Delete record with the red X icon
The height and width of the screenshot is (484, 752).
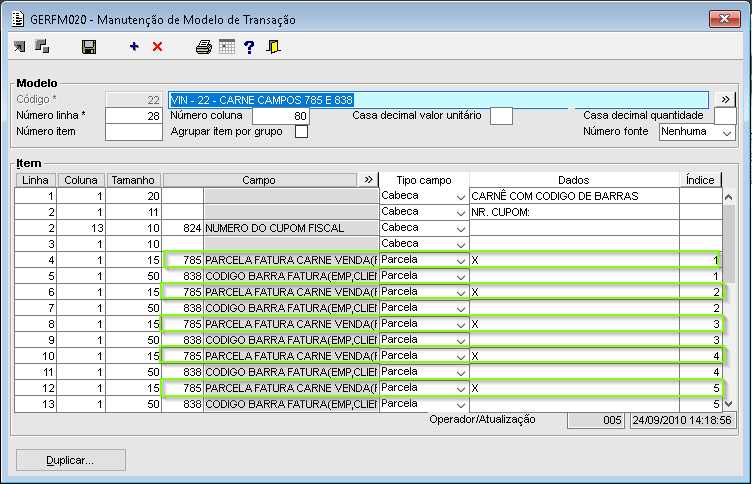157,47
